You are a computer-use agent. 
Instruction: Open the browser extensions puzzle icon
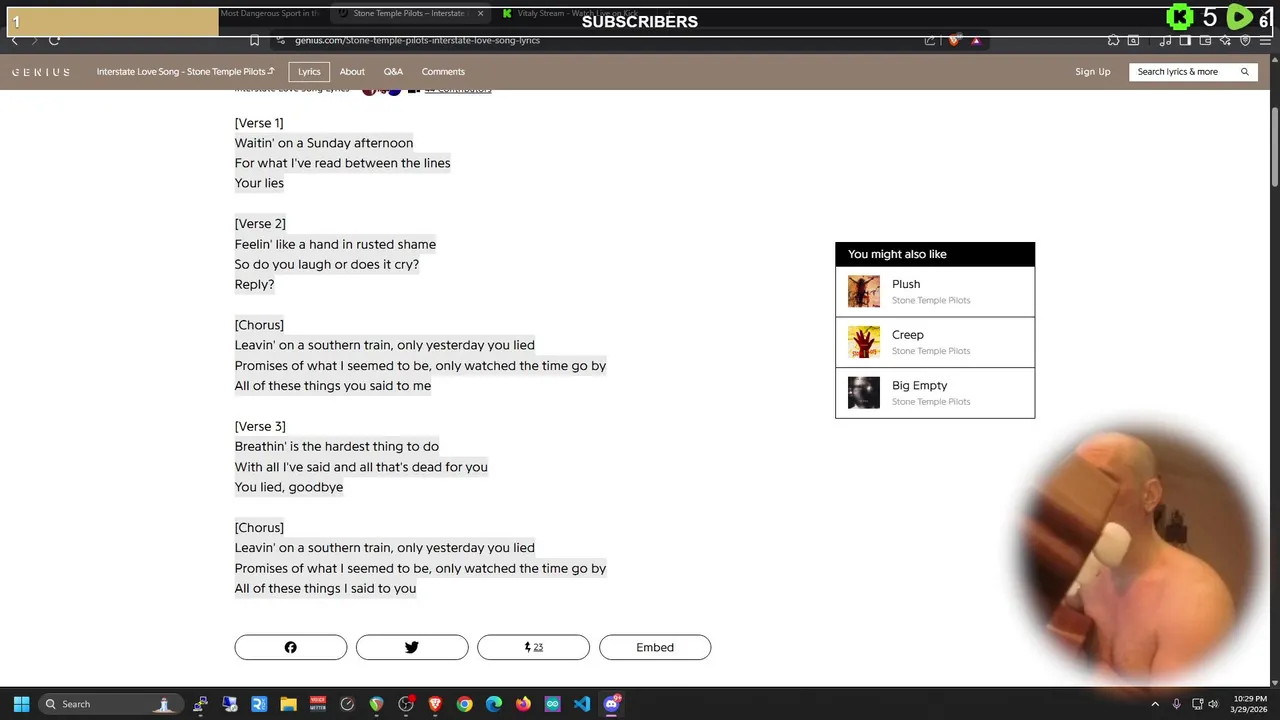click(x=1113, y=40)
